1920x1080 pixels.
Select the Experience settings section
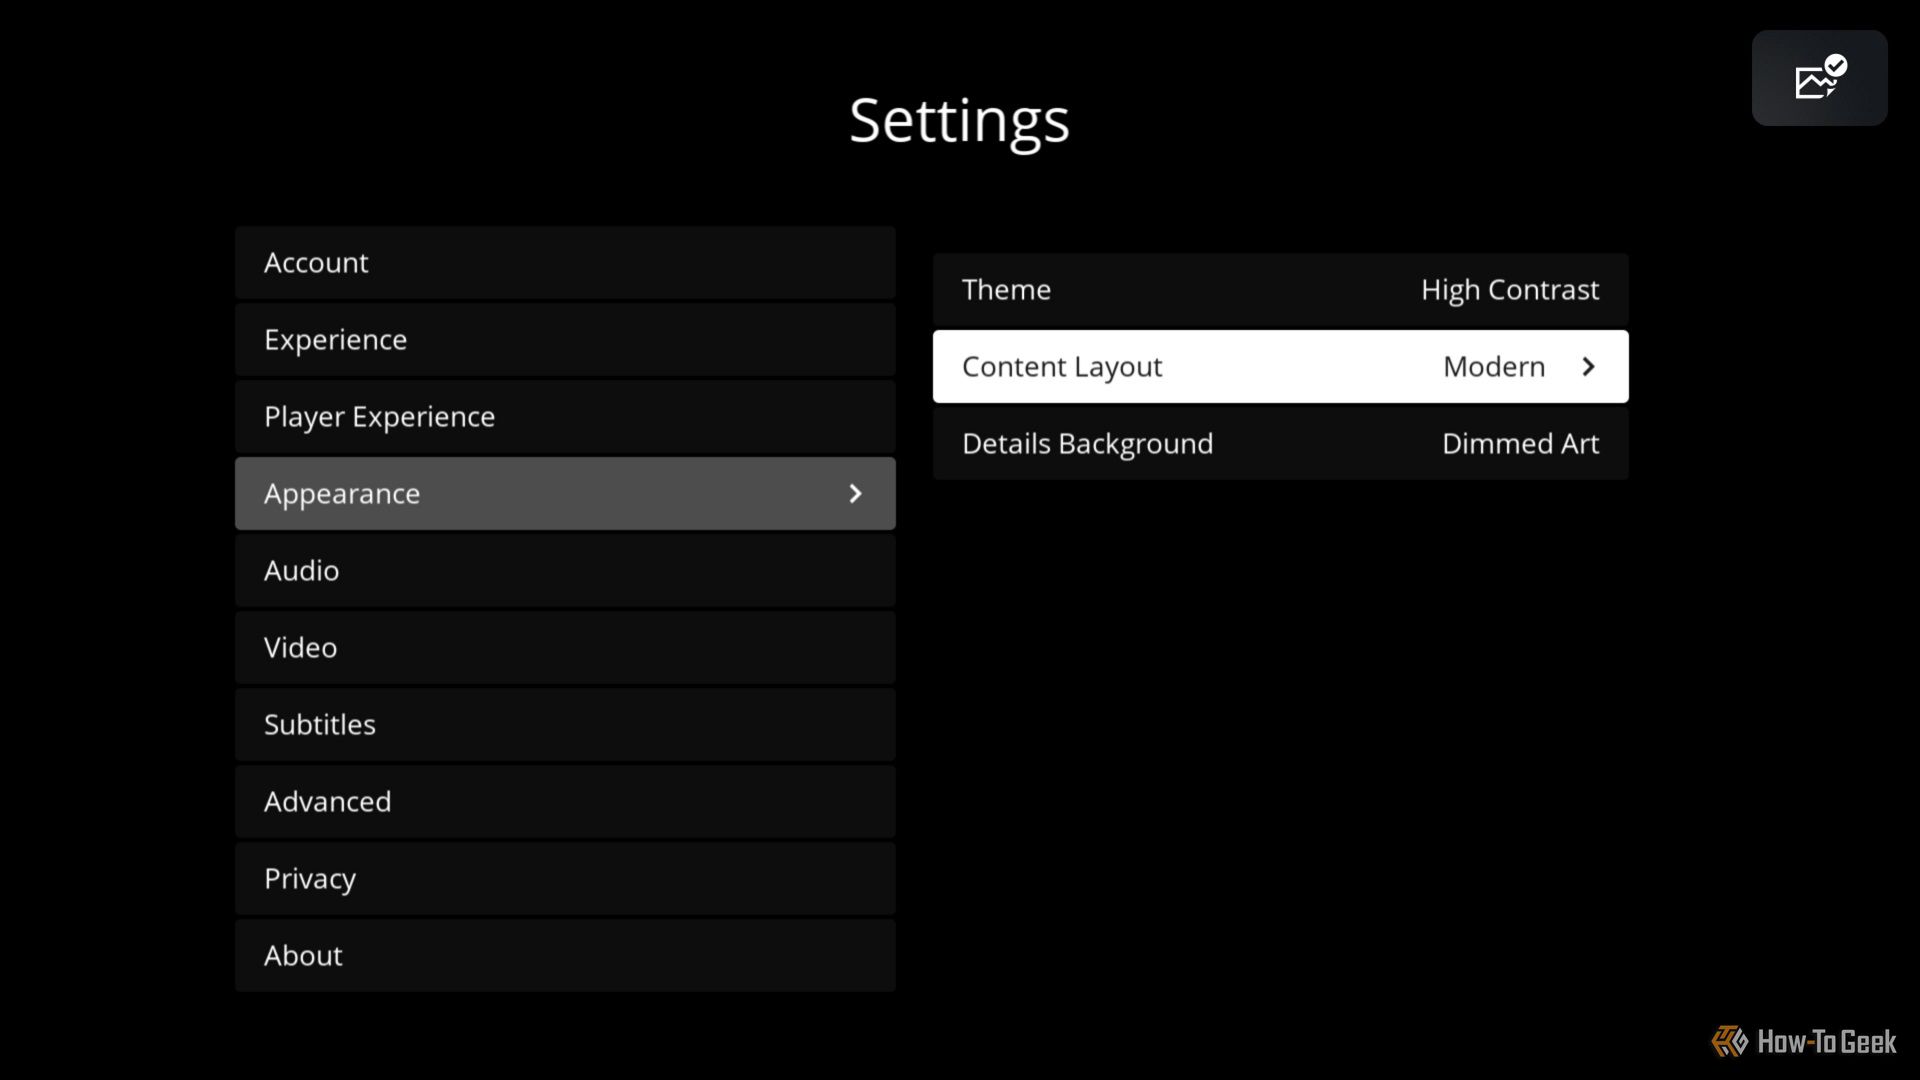click(x=564, y=339)
